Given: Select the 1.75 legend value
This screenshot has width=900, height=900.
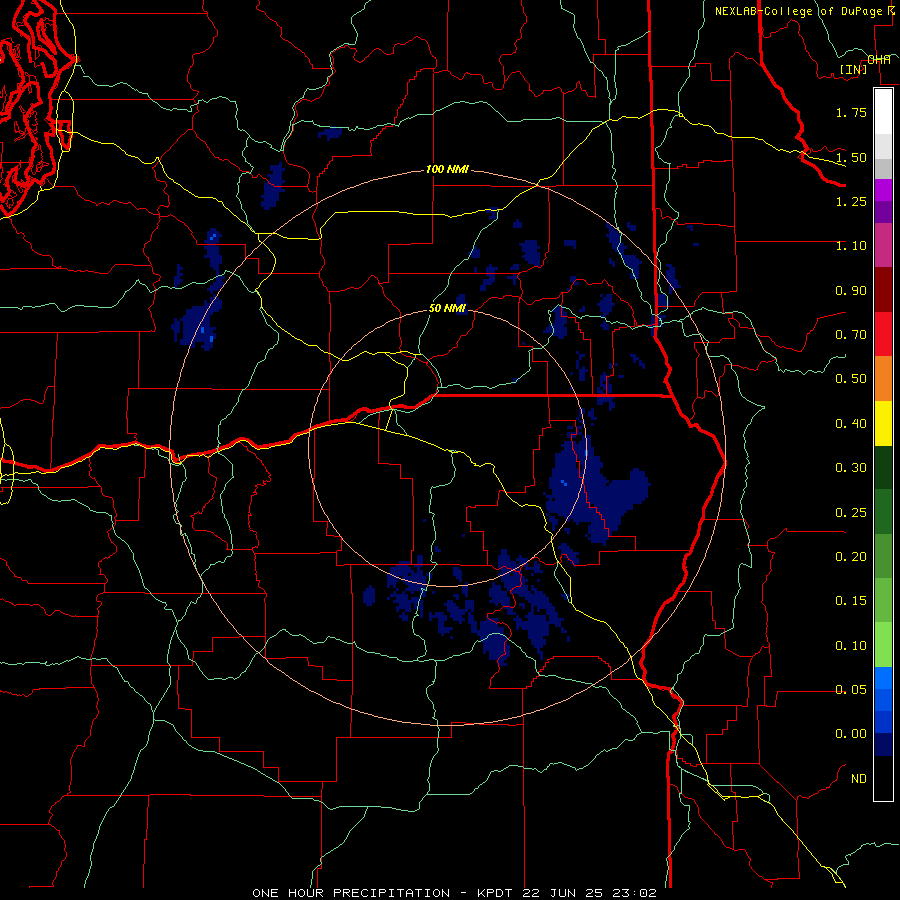Looking at the screenshot, I should (851, 112).
